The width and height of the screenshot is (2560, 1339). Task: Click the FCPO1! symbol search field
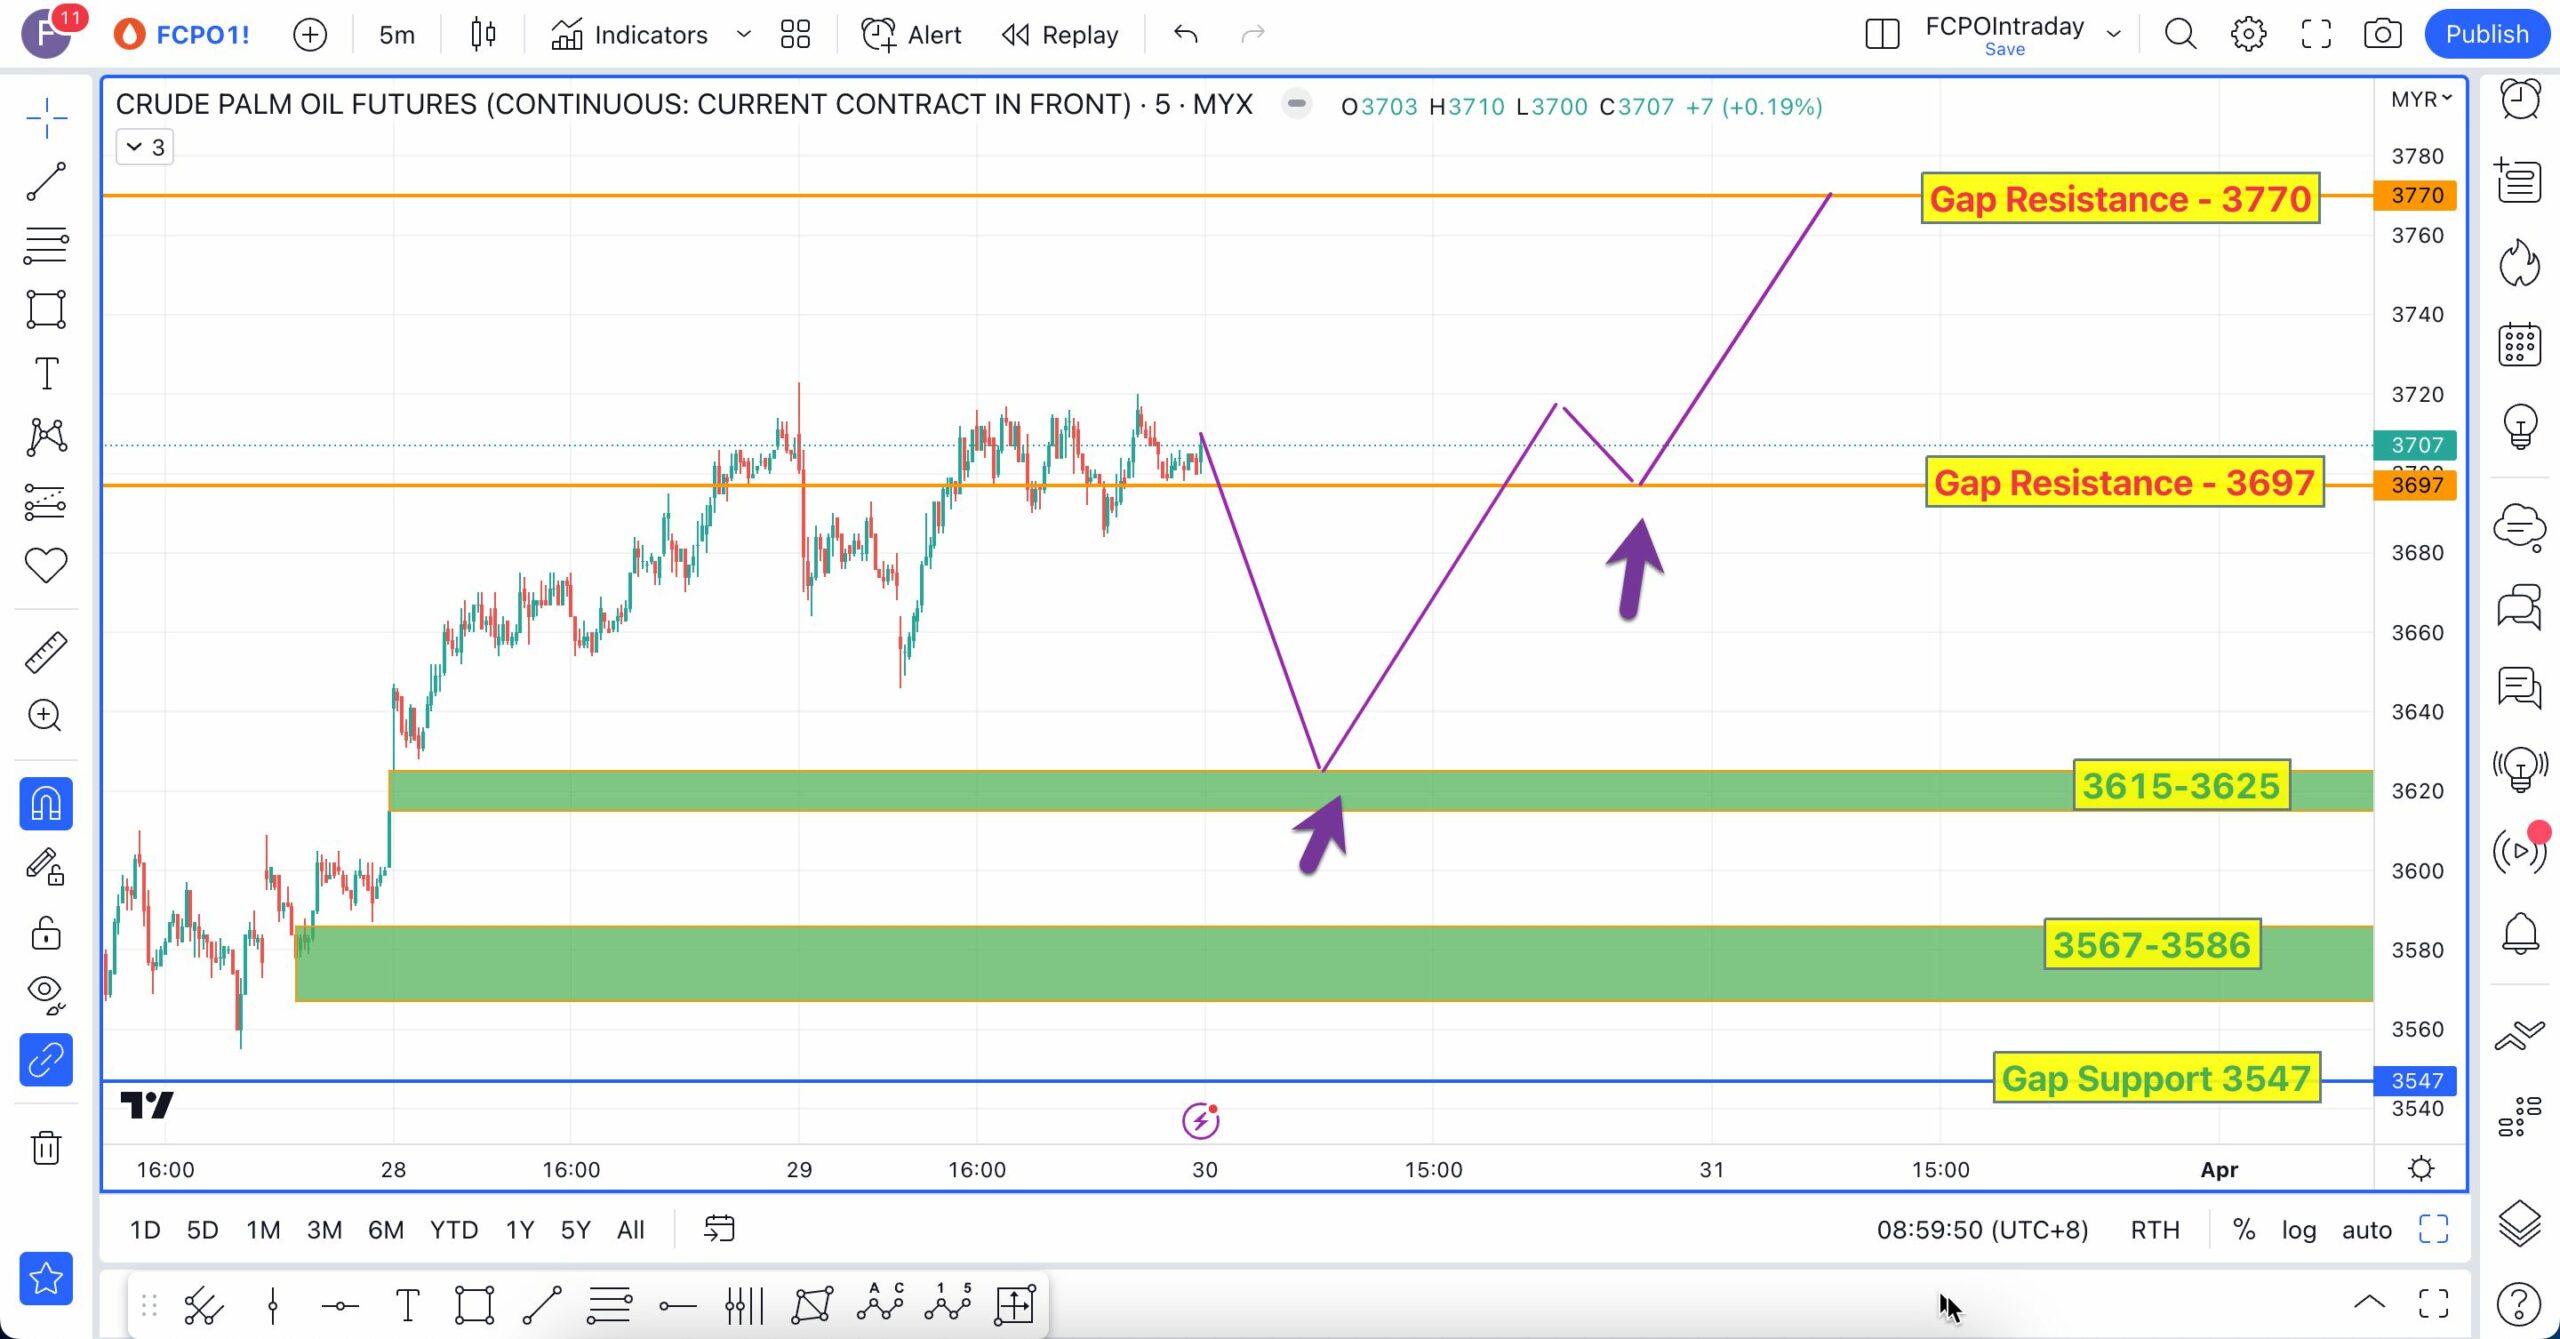tap(202, 35)
